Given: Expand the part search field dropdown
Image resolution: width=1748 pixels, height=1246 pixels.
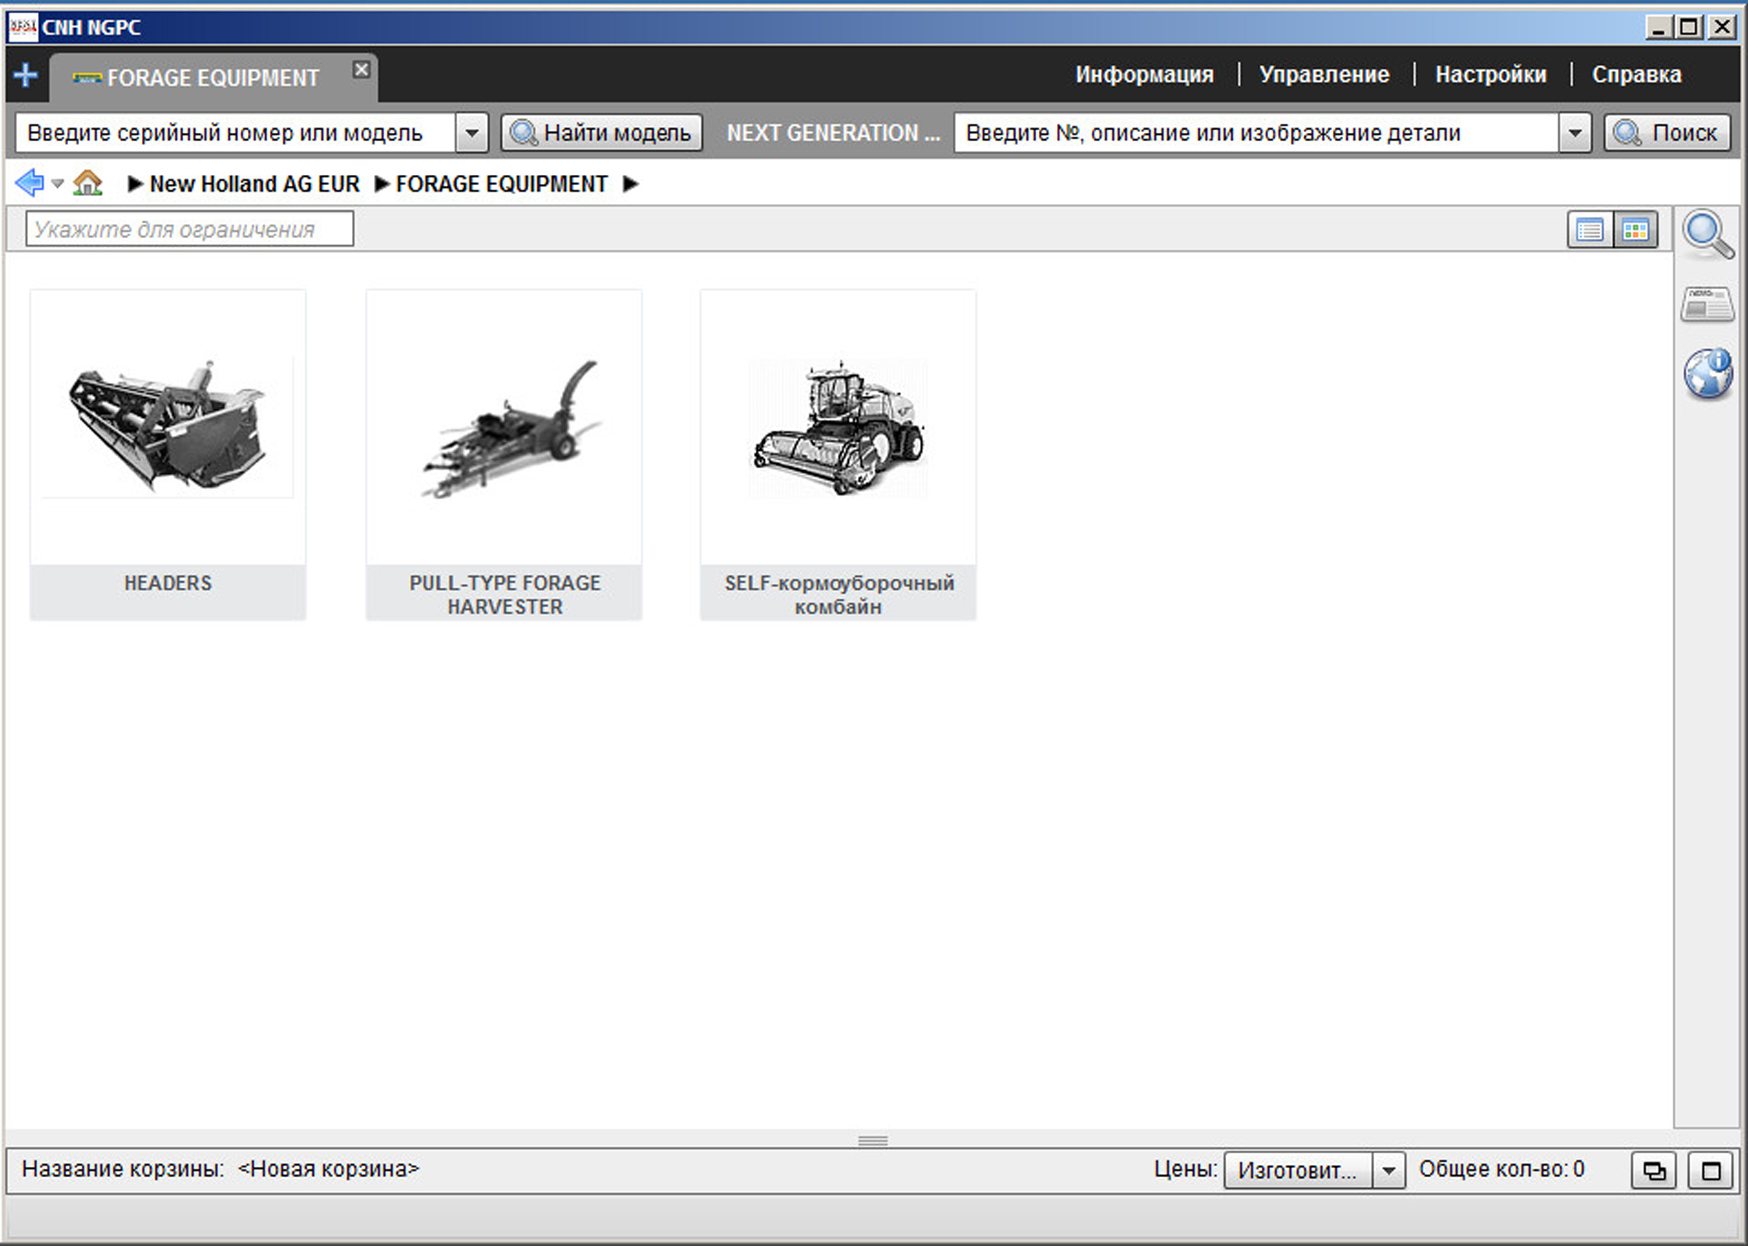Looking at the screenshot, I should pyautogui.click(x=1574, y=133).
